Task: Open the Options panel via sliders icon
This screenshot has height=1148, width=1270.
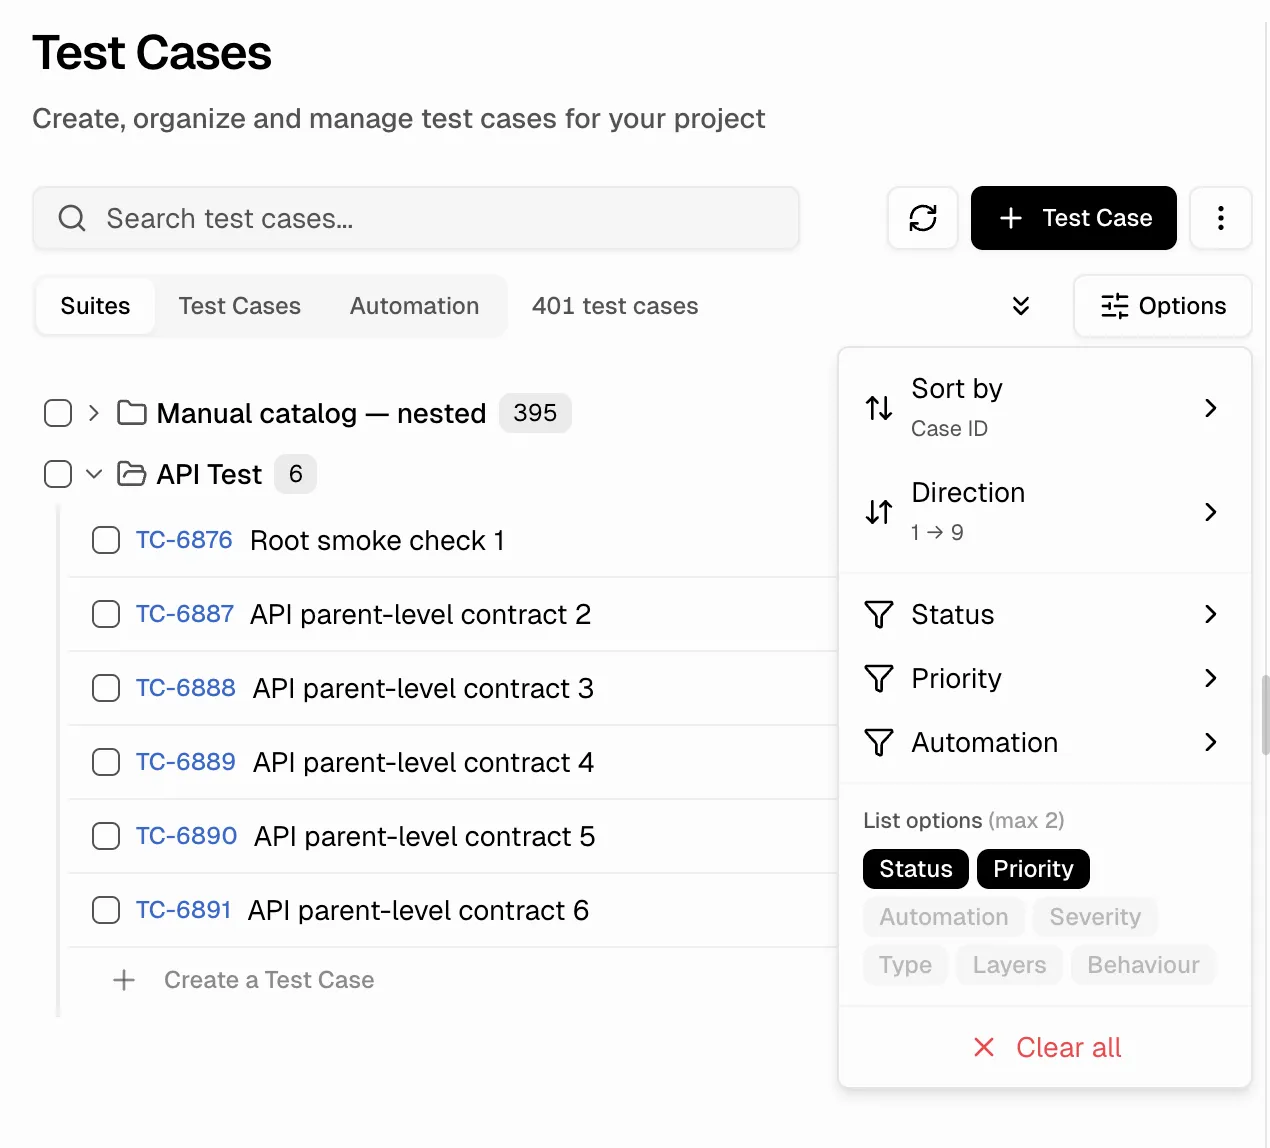Action: [x=1162, y=306]
